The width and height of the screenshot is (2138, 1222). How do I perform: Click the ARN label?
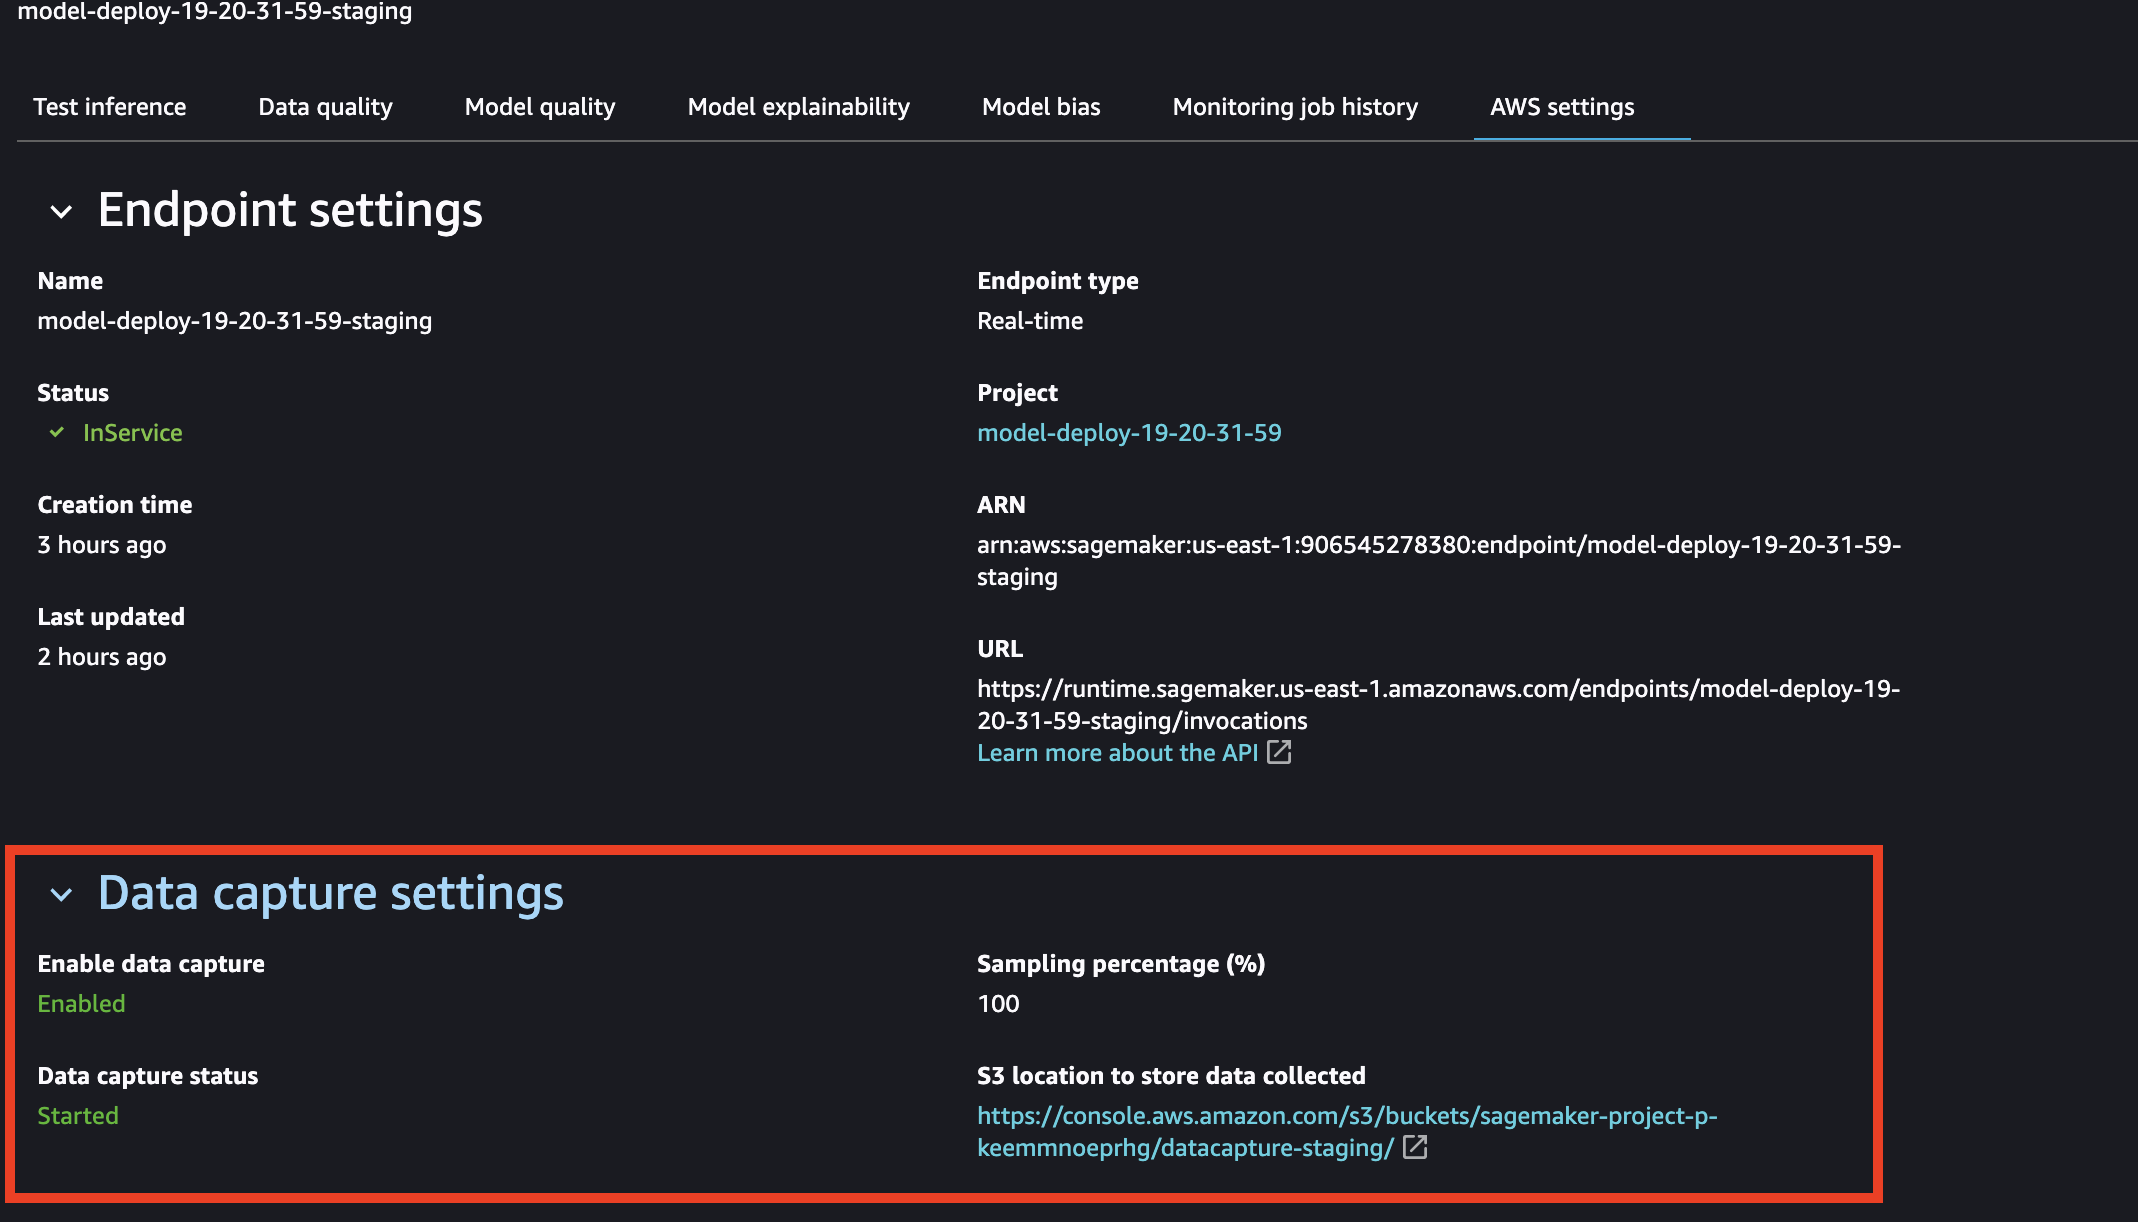click(x=1001, y=505)
